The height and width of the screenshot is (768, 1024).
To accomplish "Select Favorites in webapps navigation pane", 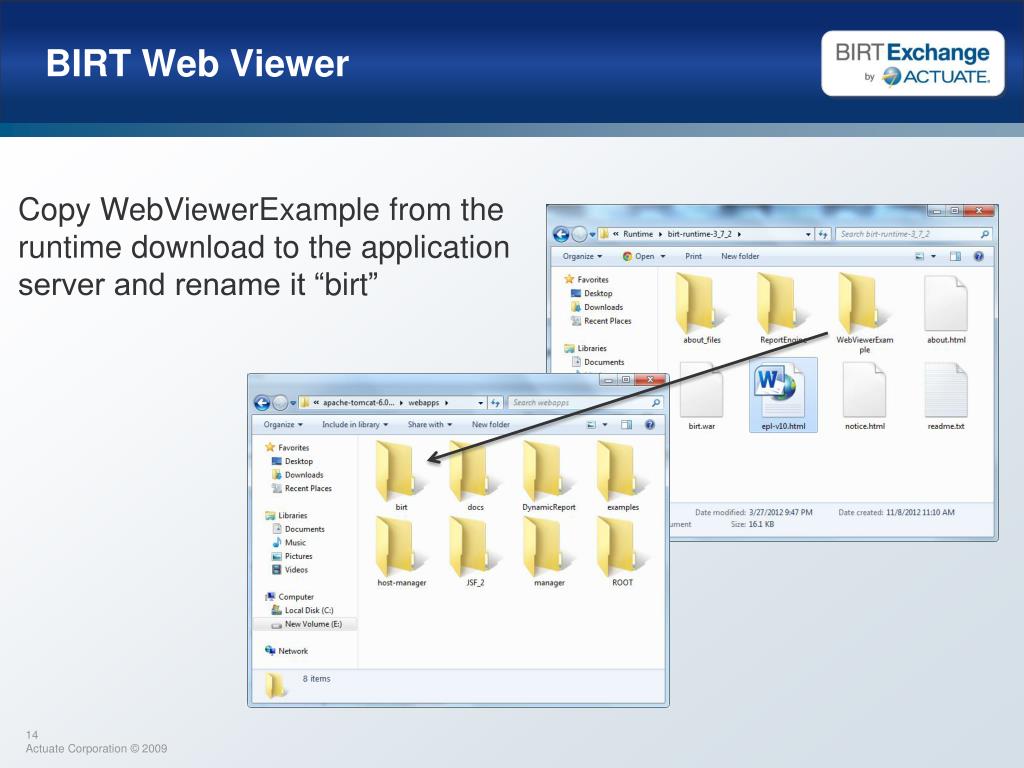I will pos(287,447).
